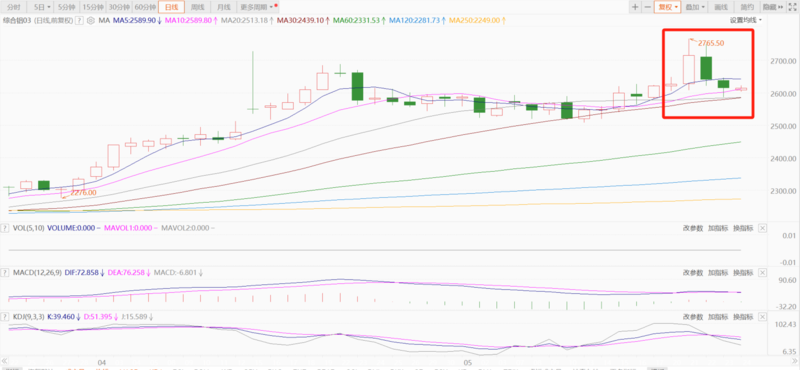This screenshot has width=800, height=370.
Task: Close the KDJ indicator panel
Action: (762, 317)
